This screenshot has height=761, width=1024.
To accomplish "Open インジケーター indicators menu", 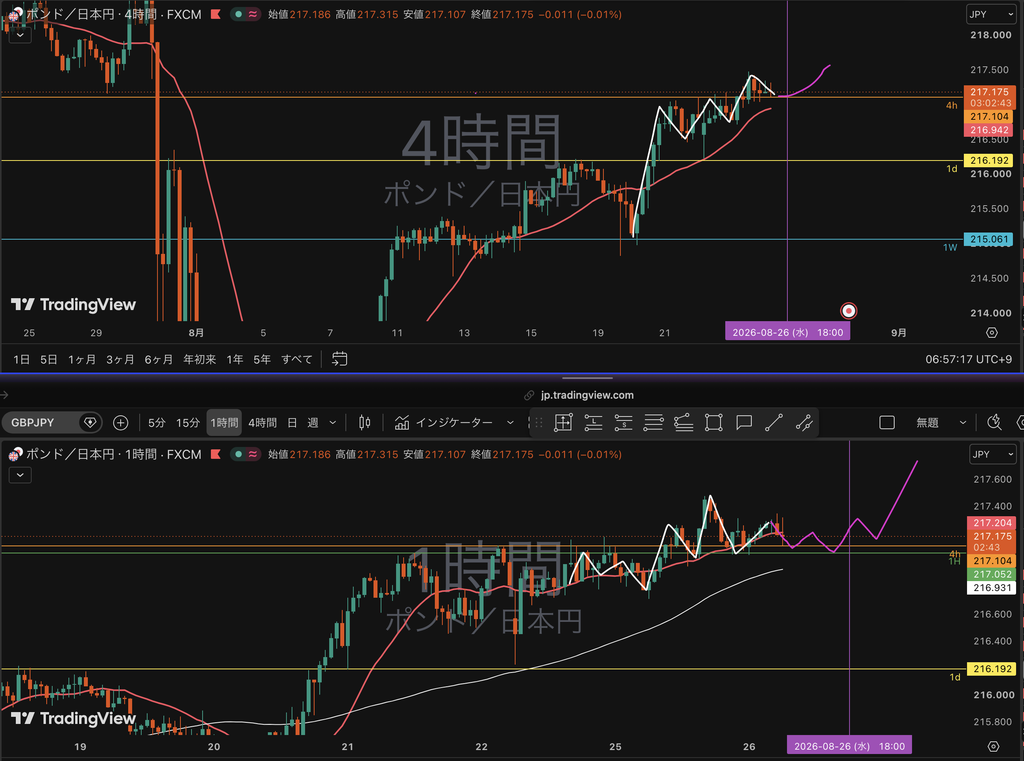I will pyautogui.click(x=444, y=423).
